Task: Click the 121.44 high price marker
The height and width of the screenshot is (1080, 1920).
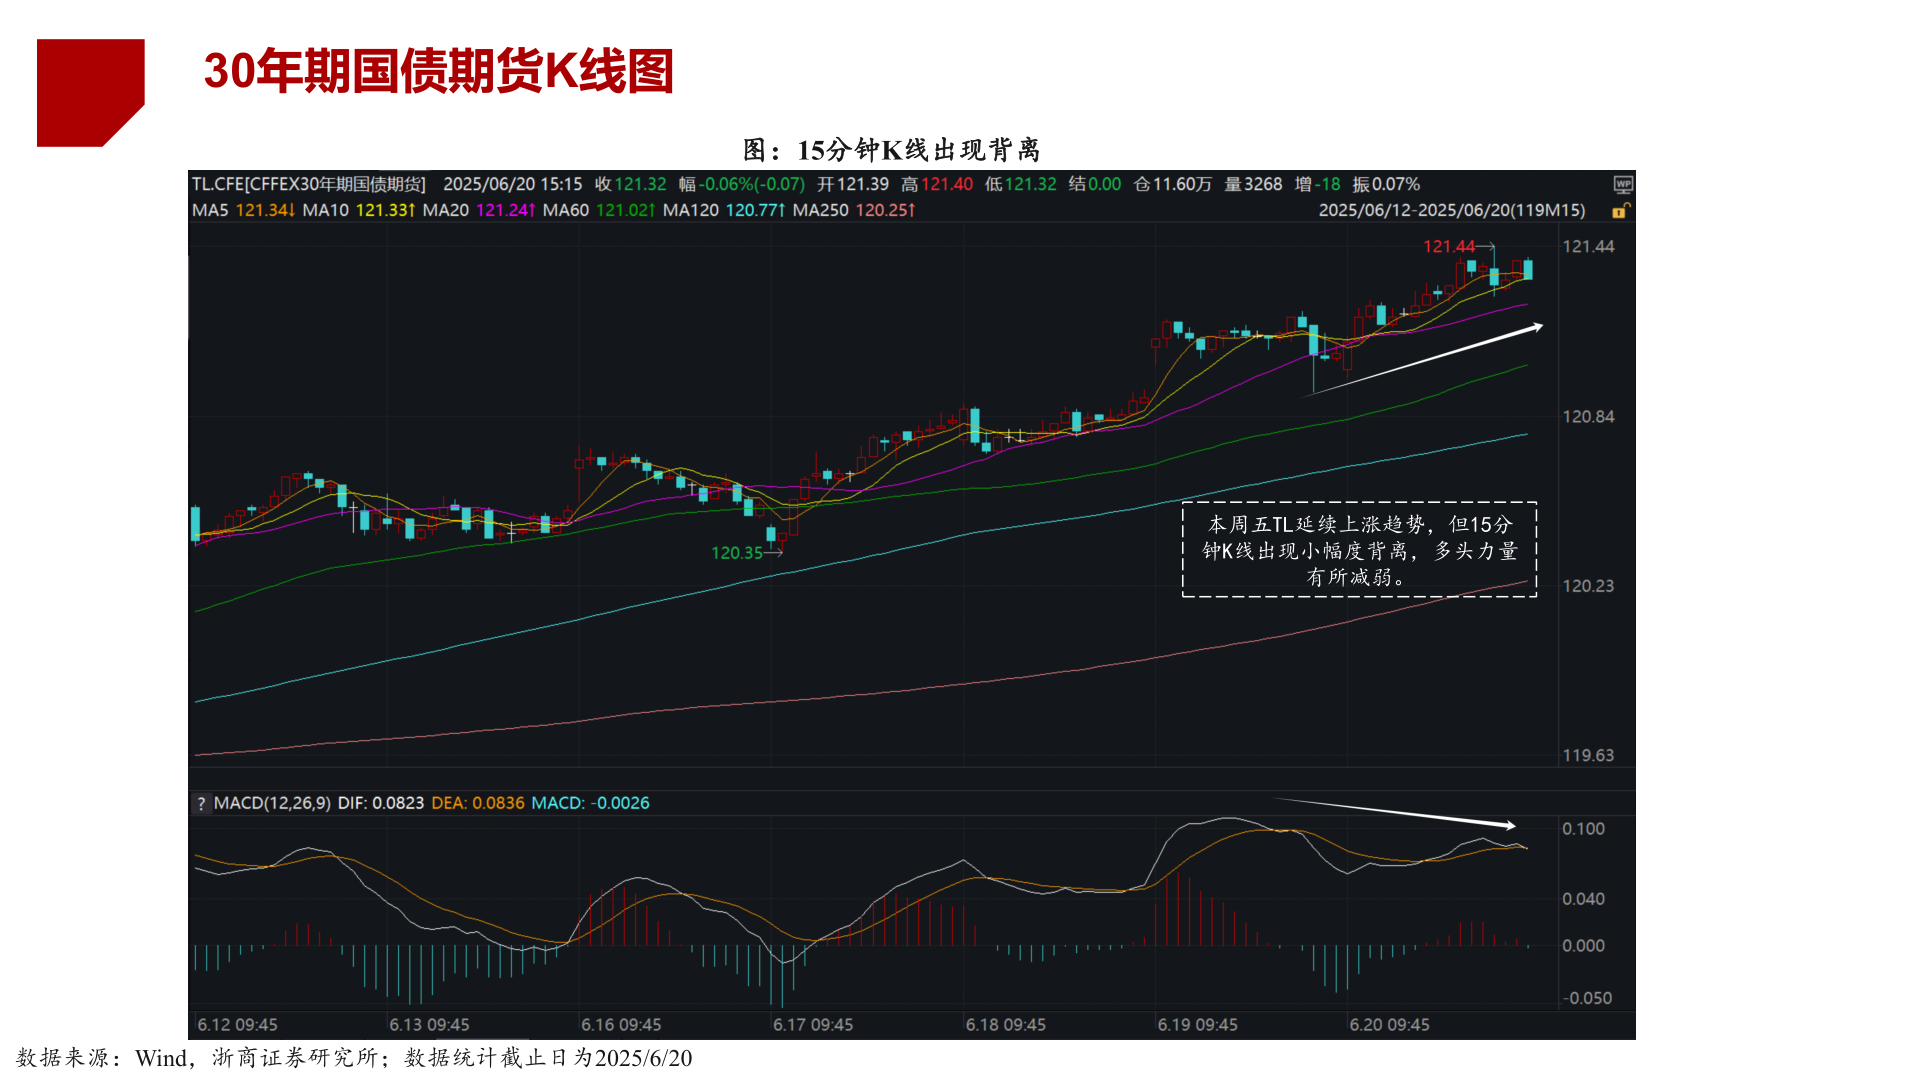Action: tap(1448, 245)
